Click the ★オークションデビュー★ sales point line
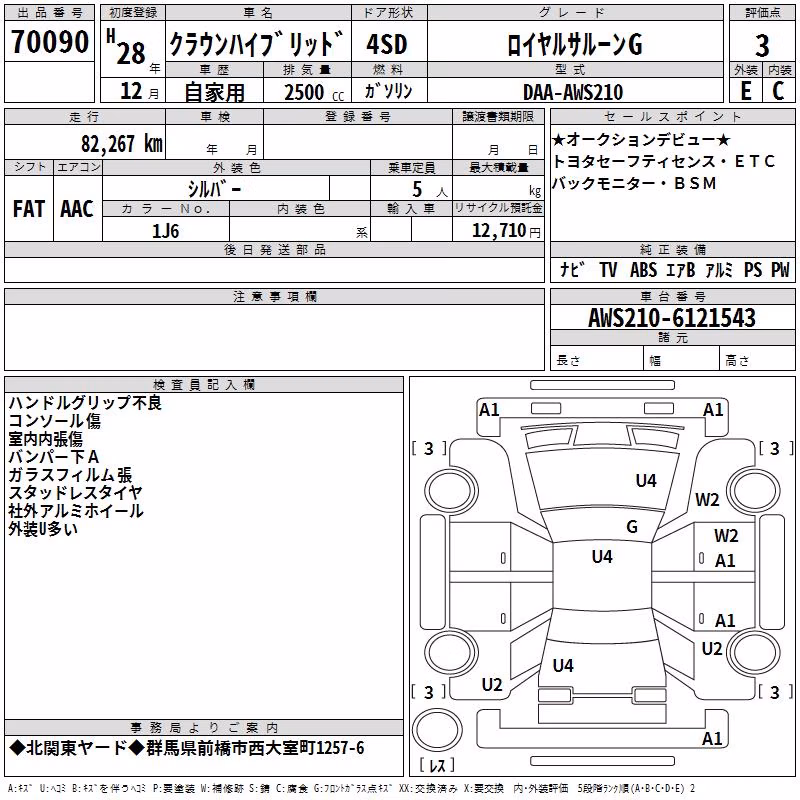 [x=641, y=139]
